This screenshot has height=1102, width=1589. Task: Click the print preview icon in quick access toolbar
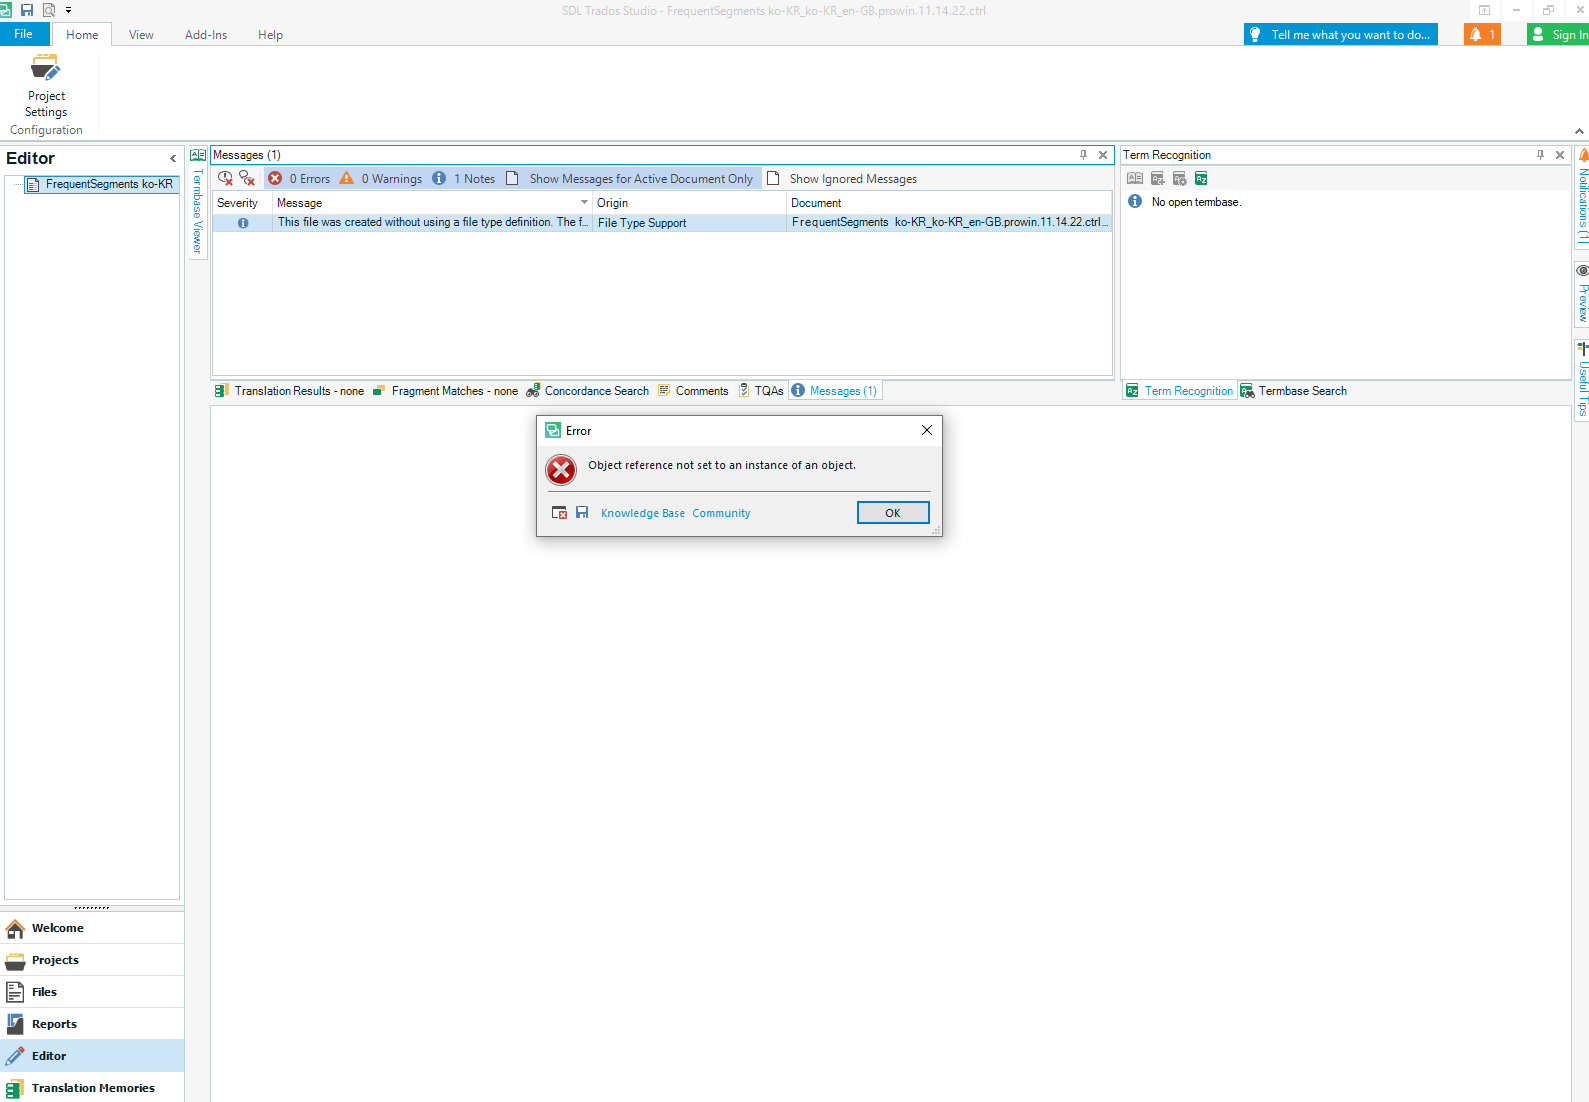point(48,10)
